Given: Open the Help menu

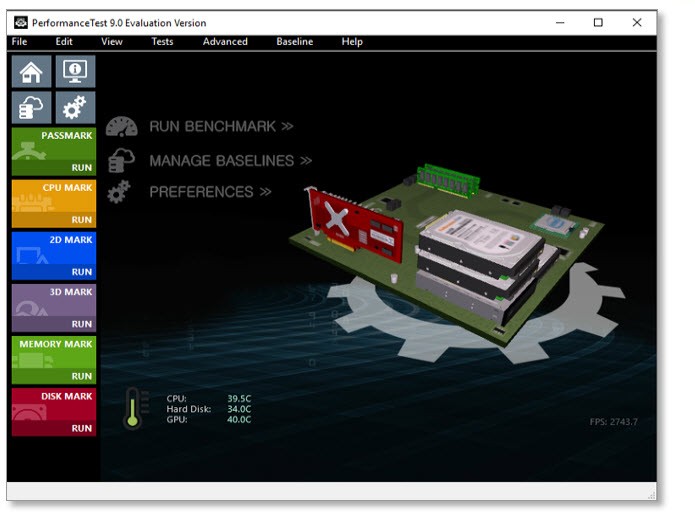Looking at the screenshot, I should pos(352,42).
